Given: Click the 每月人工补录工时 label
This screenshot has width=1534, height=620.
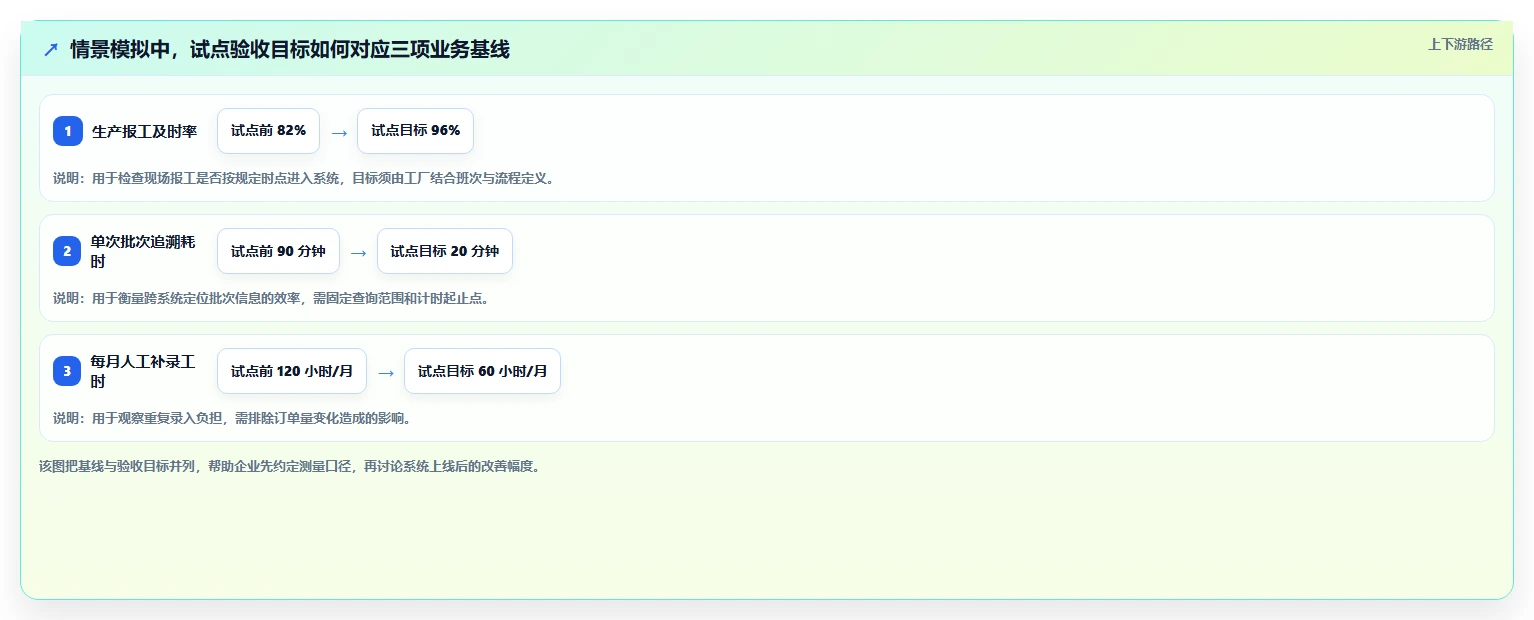Looking at the screenshot, I should pos(144,371).
